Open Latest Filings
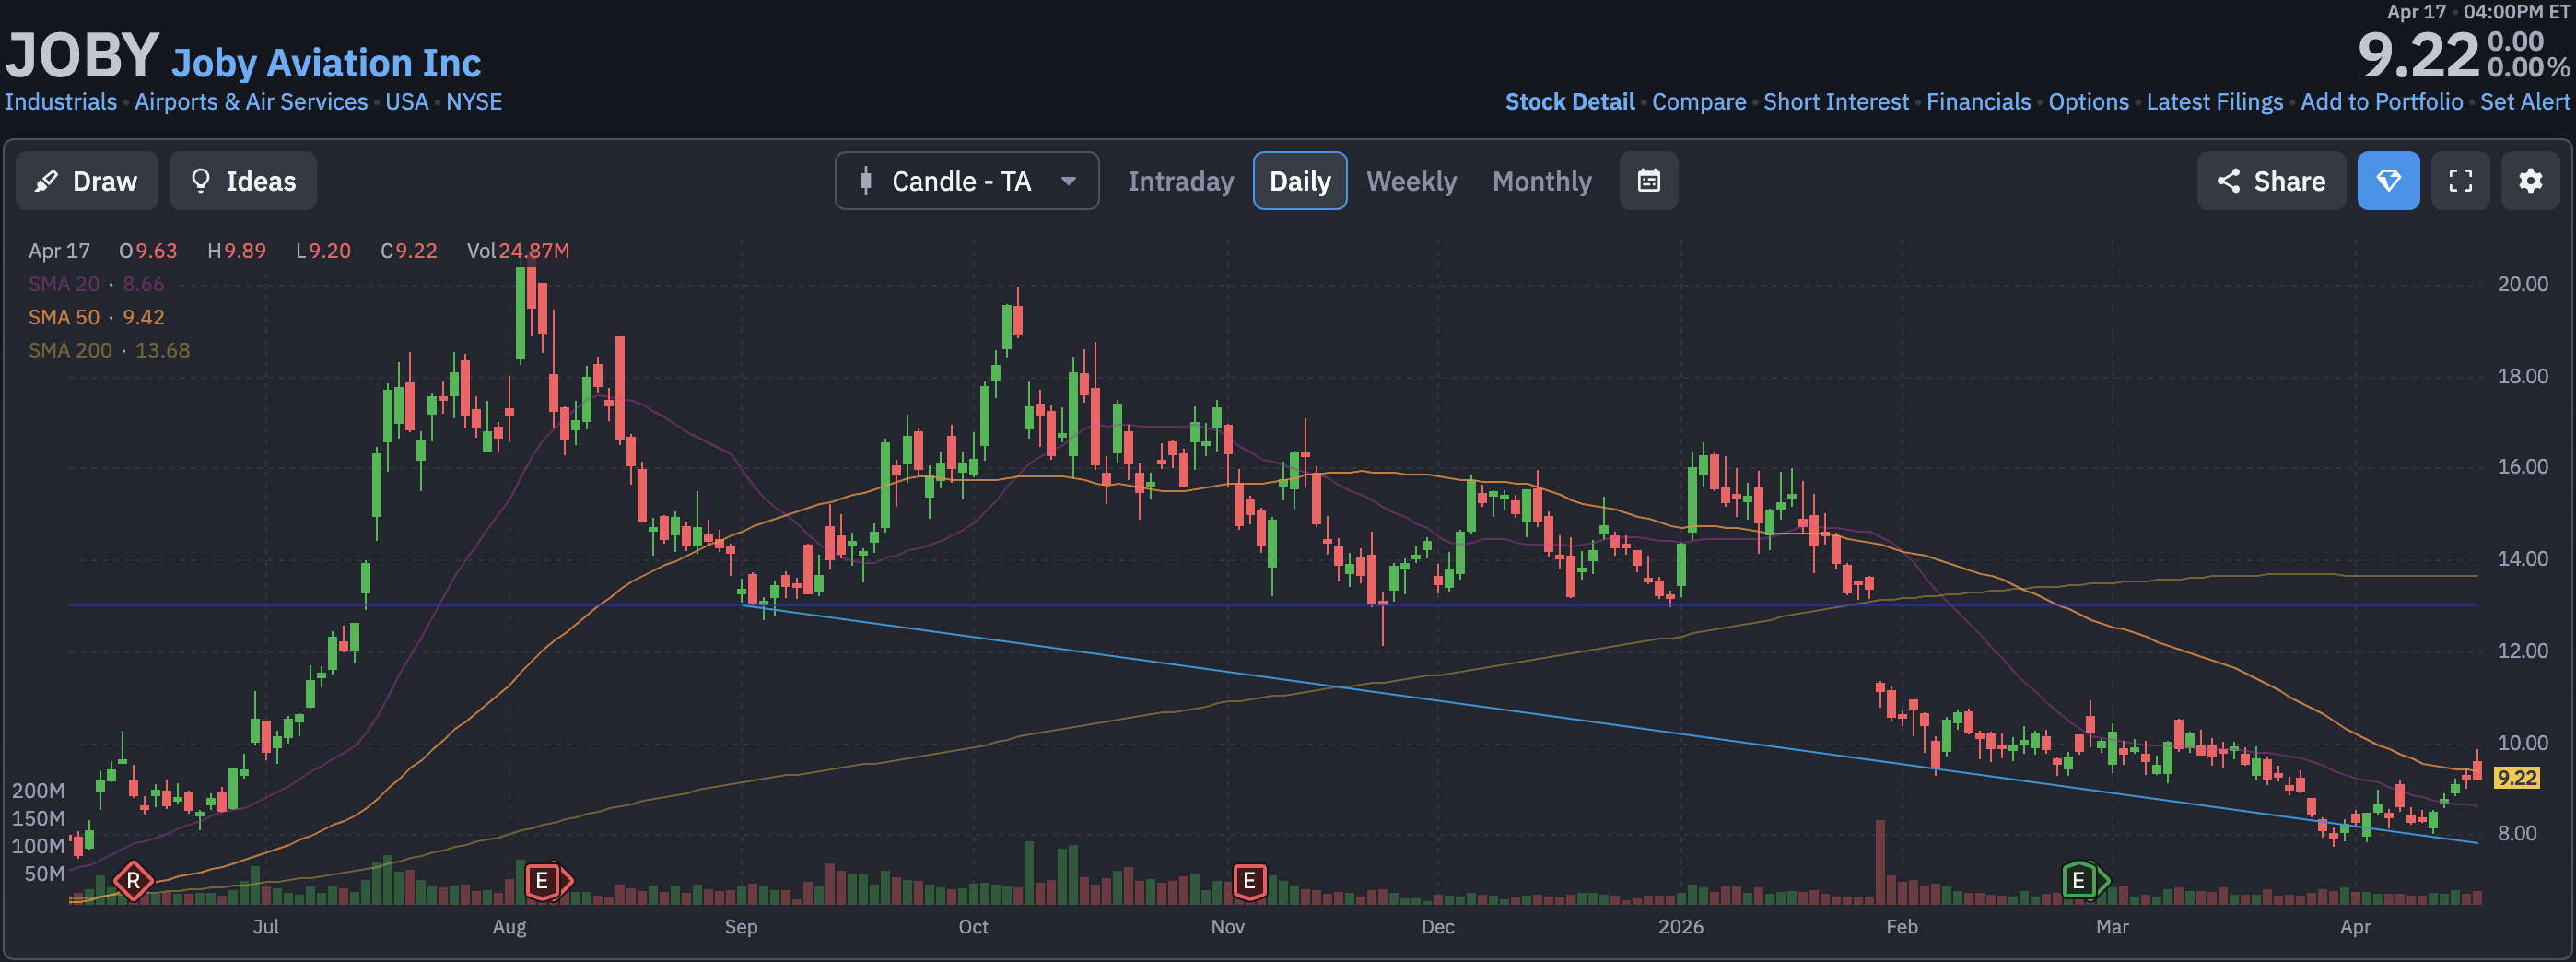This screenshot has width=2576, height=962. pyautogui.click(x=2214, y=102)
